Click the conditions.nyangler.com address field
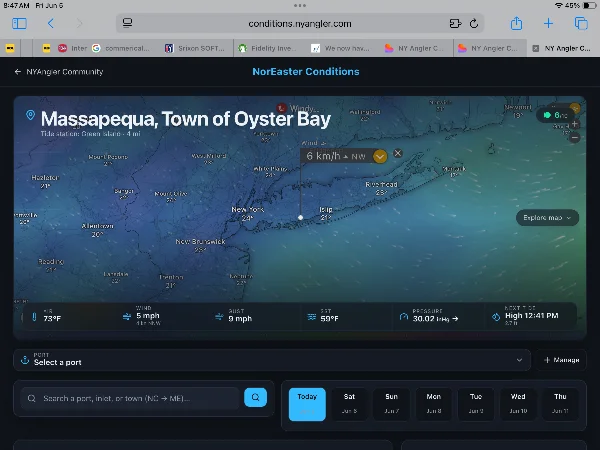Image resolution: width=600 pixels, height=450 pixels. [x=300, y=24]
